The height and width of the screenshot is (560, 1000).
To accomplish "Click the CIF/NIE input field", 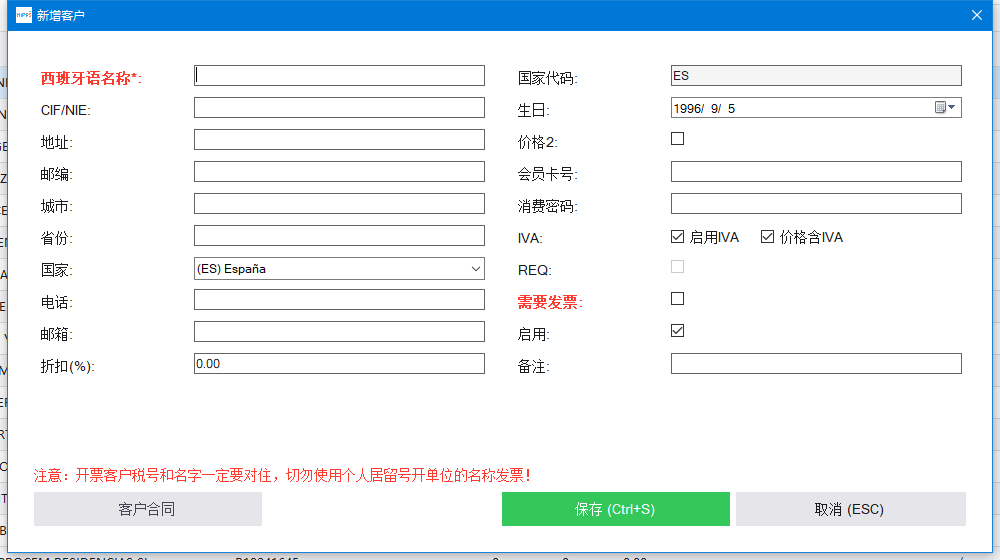I will pyautogui.click(x=339, y=107).
